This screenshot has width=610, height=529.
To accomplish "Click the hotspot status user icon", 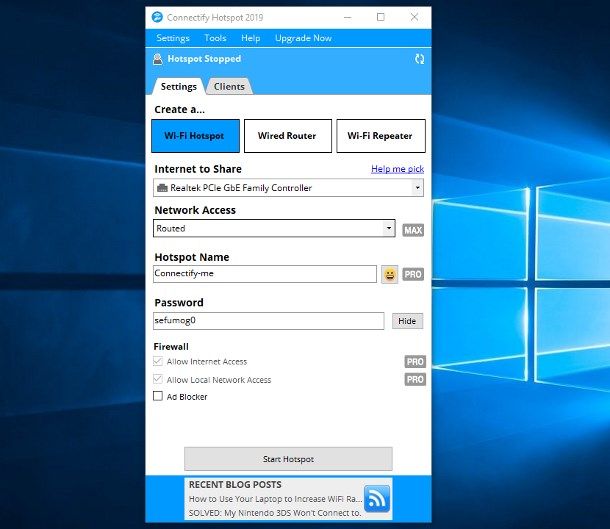I will click(158, 59).
